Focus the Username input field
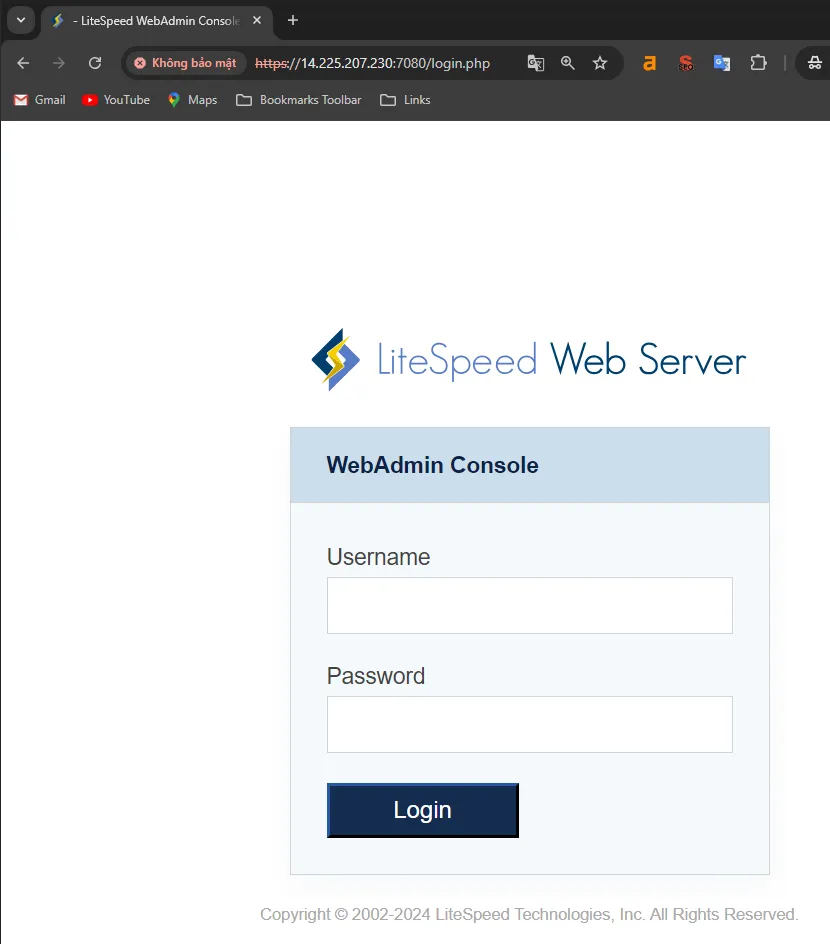Viewport: 830px width, 944px height. pyautogui.click(x=530, y=606)
